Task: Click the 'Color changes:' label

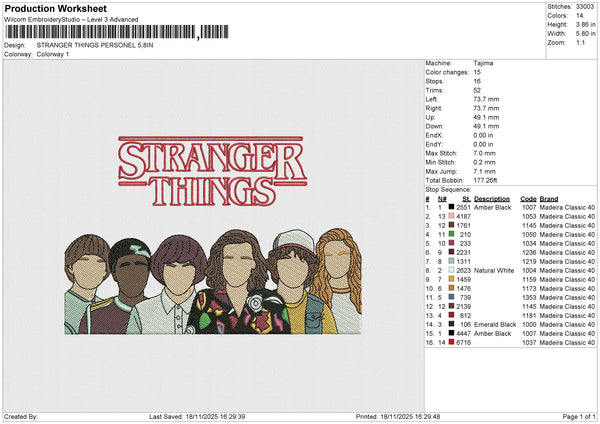Action: tap(447, 72)
